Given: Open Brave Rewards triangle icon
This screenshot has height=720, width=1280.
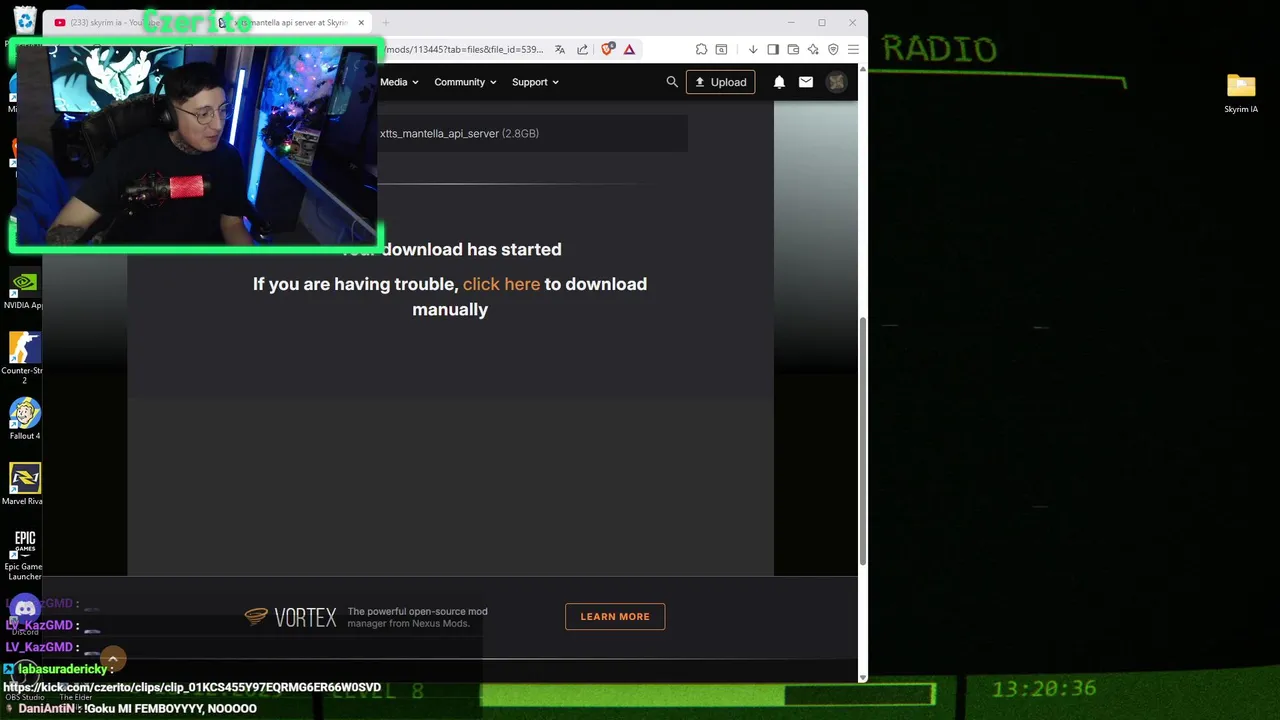Looking at the screenshot, I should pos(629,49).
